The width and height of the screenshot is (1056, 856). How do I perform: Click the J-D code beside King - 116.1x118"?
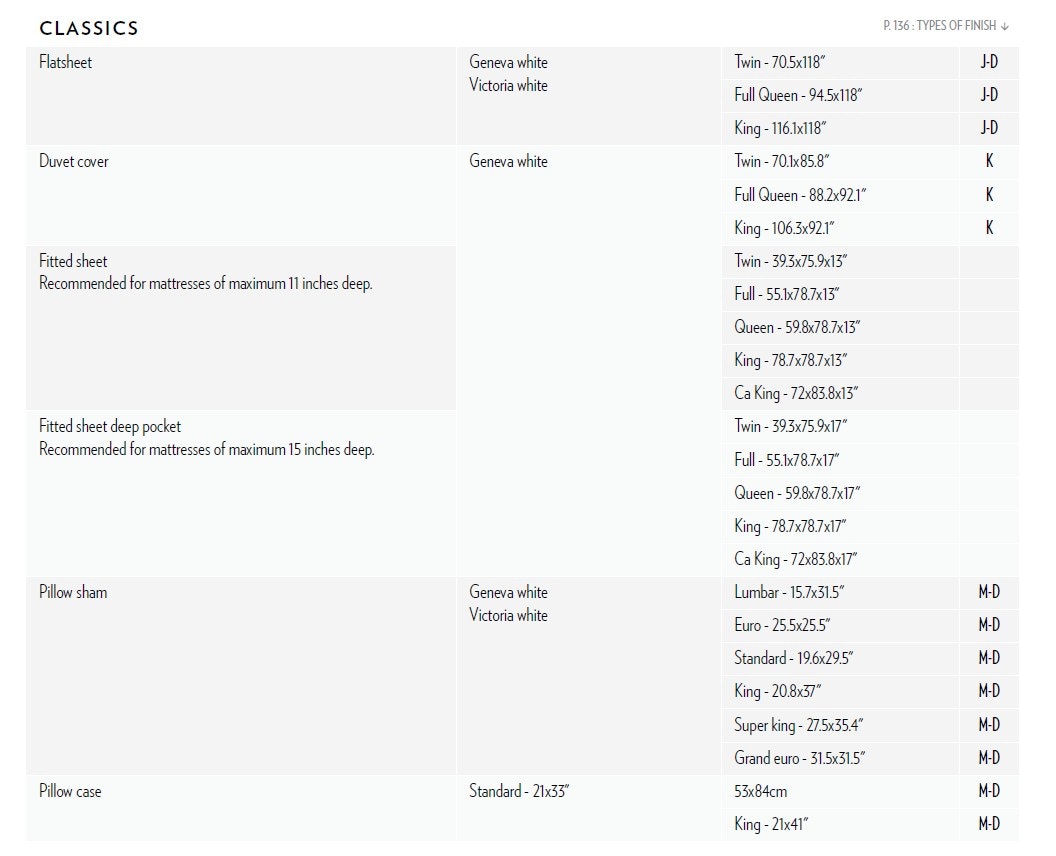coord(989,128)
